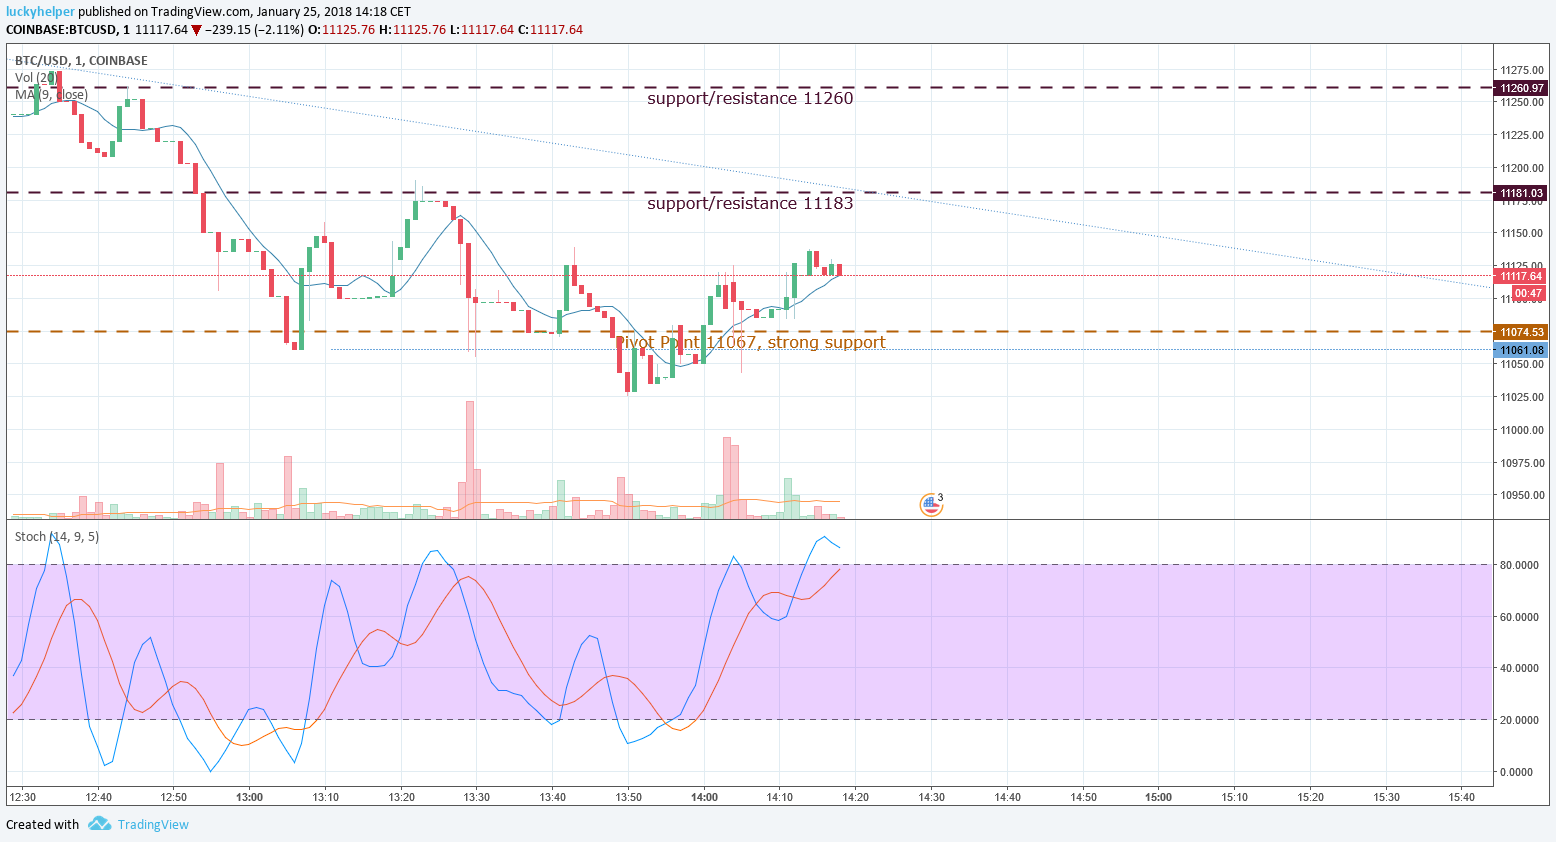Click the 11050.00 price axis label
Viewport: 1556px width, 842px height.
click(1522, 364)
